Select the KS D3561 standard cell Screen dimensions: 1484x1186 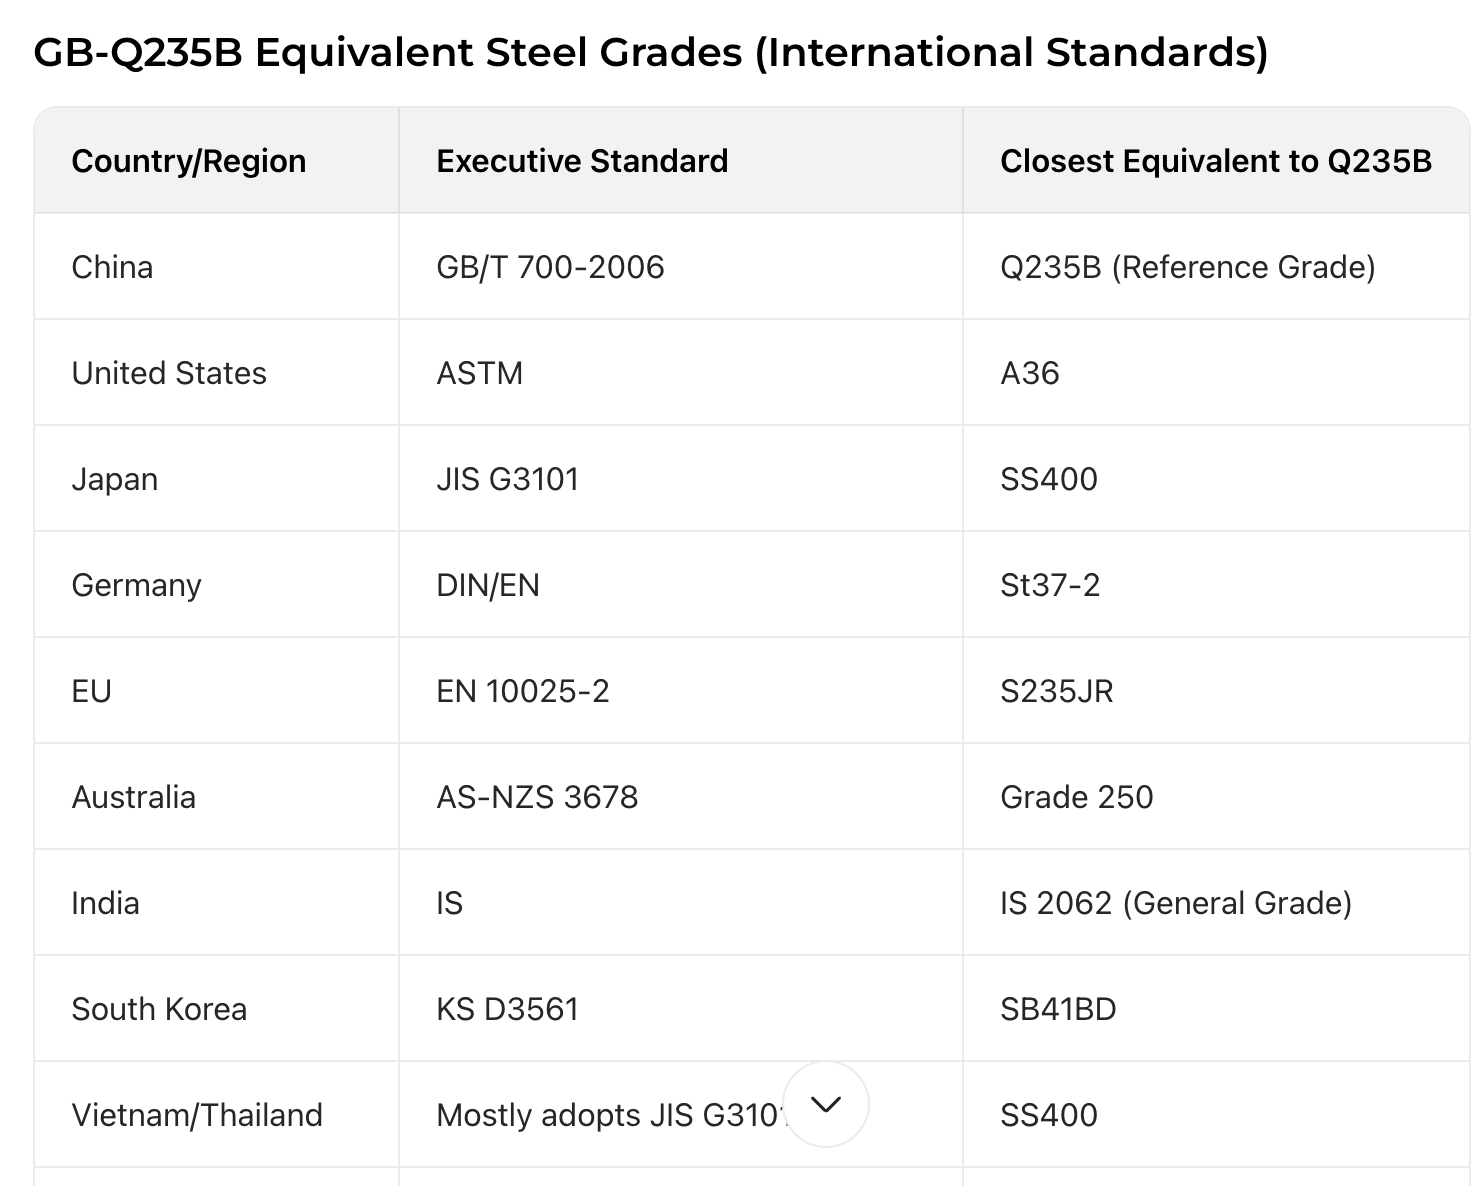tap(507, 1009)
